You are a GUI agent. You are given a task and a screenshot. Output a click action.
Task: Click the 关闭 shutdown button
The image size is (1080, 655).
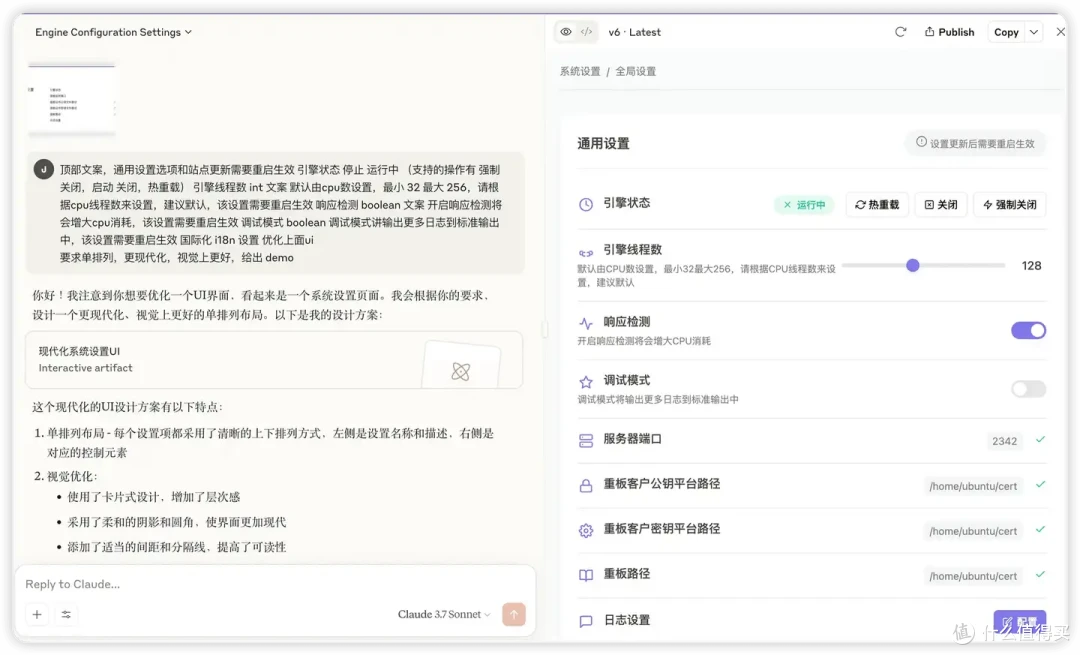(x=941, y=205)
